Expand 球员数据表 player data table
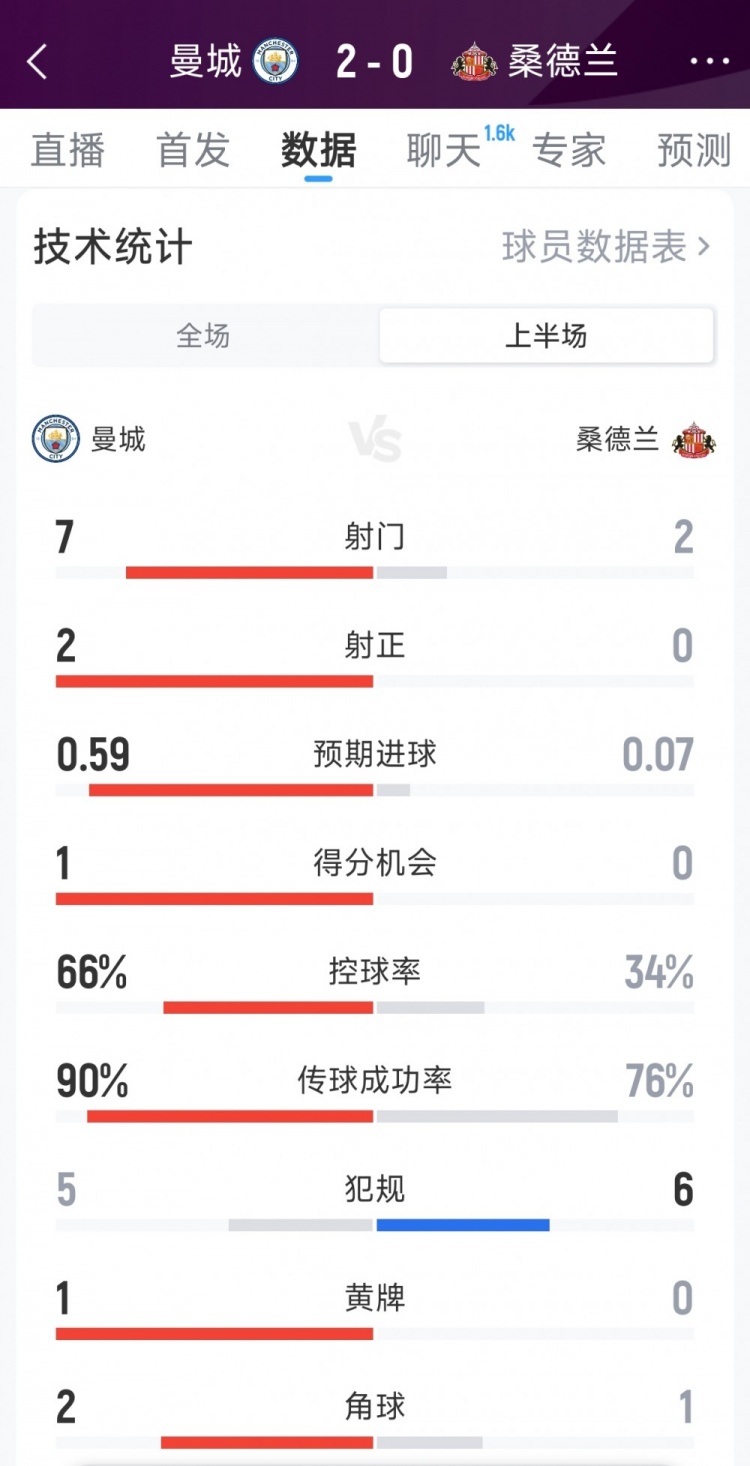Image resolution: width=750 pixels, height=1466 pixels. (x=606, y=246)
